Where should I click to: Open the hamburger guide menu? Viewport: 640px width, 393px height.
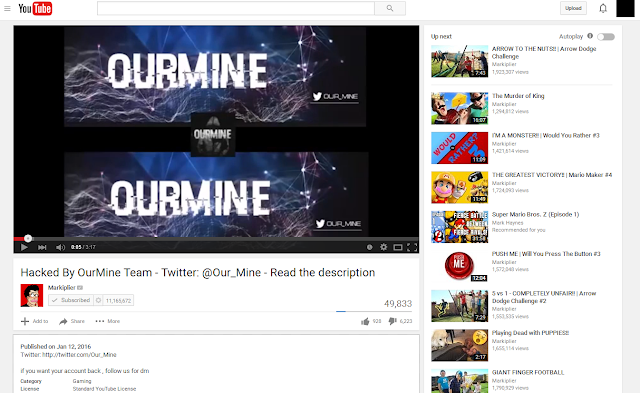pyautogui.click(x=7, y=8)
